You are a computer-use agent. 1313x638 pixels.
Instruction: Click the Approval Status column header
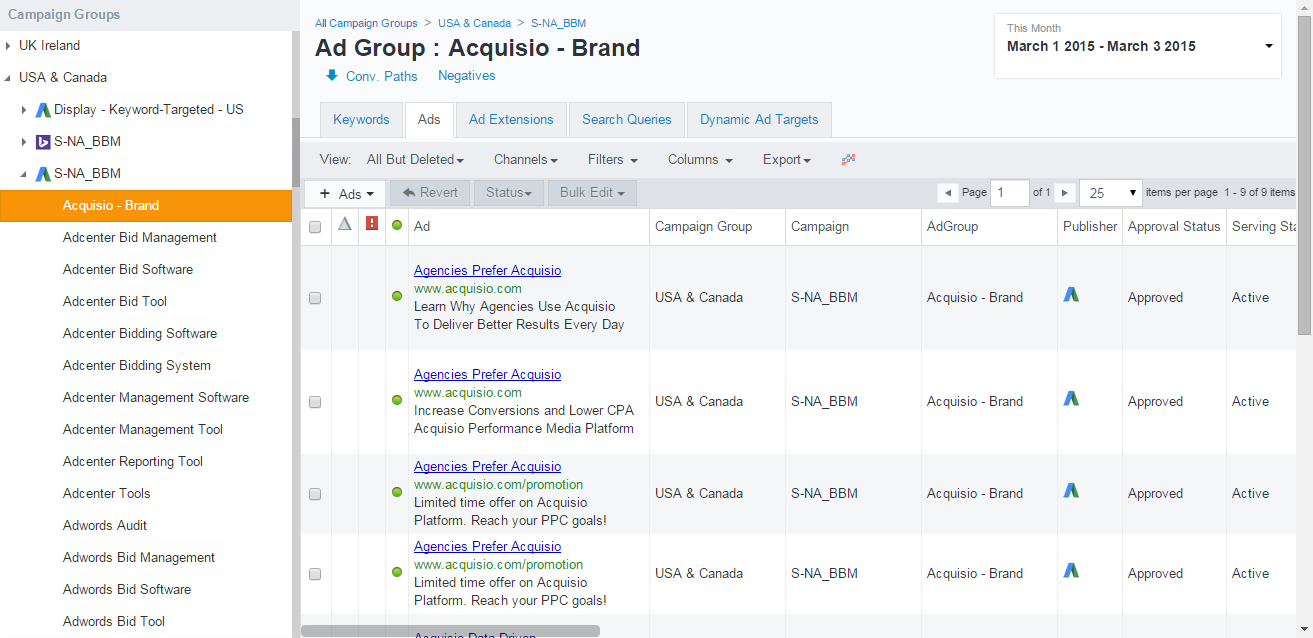(x=1174, y=227)
